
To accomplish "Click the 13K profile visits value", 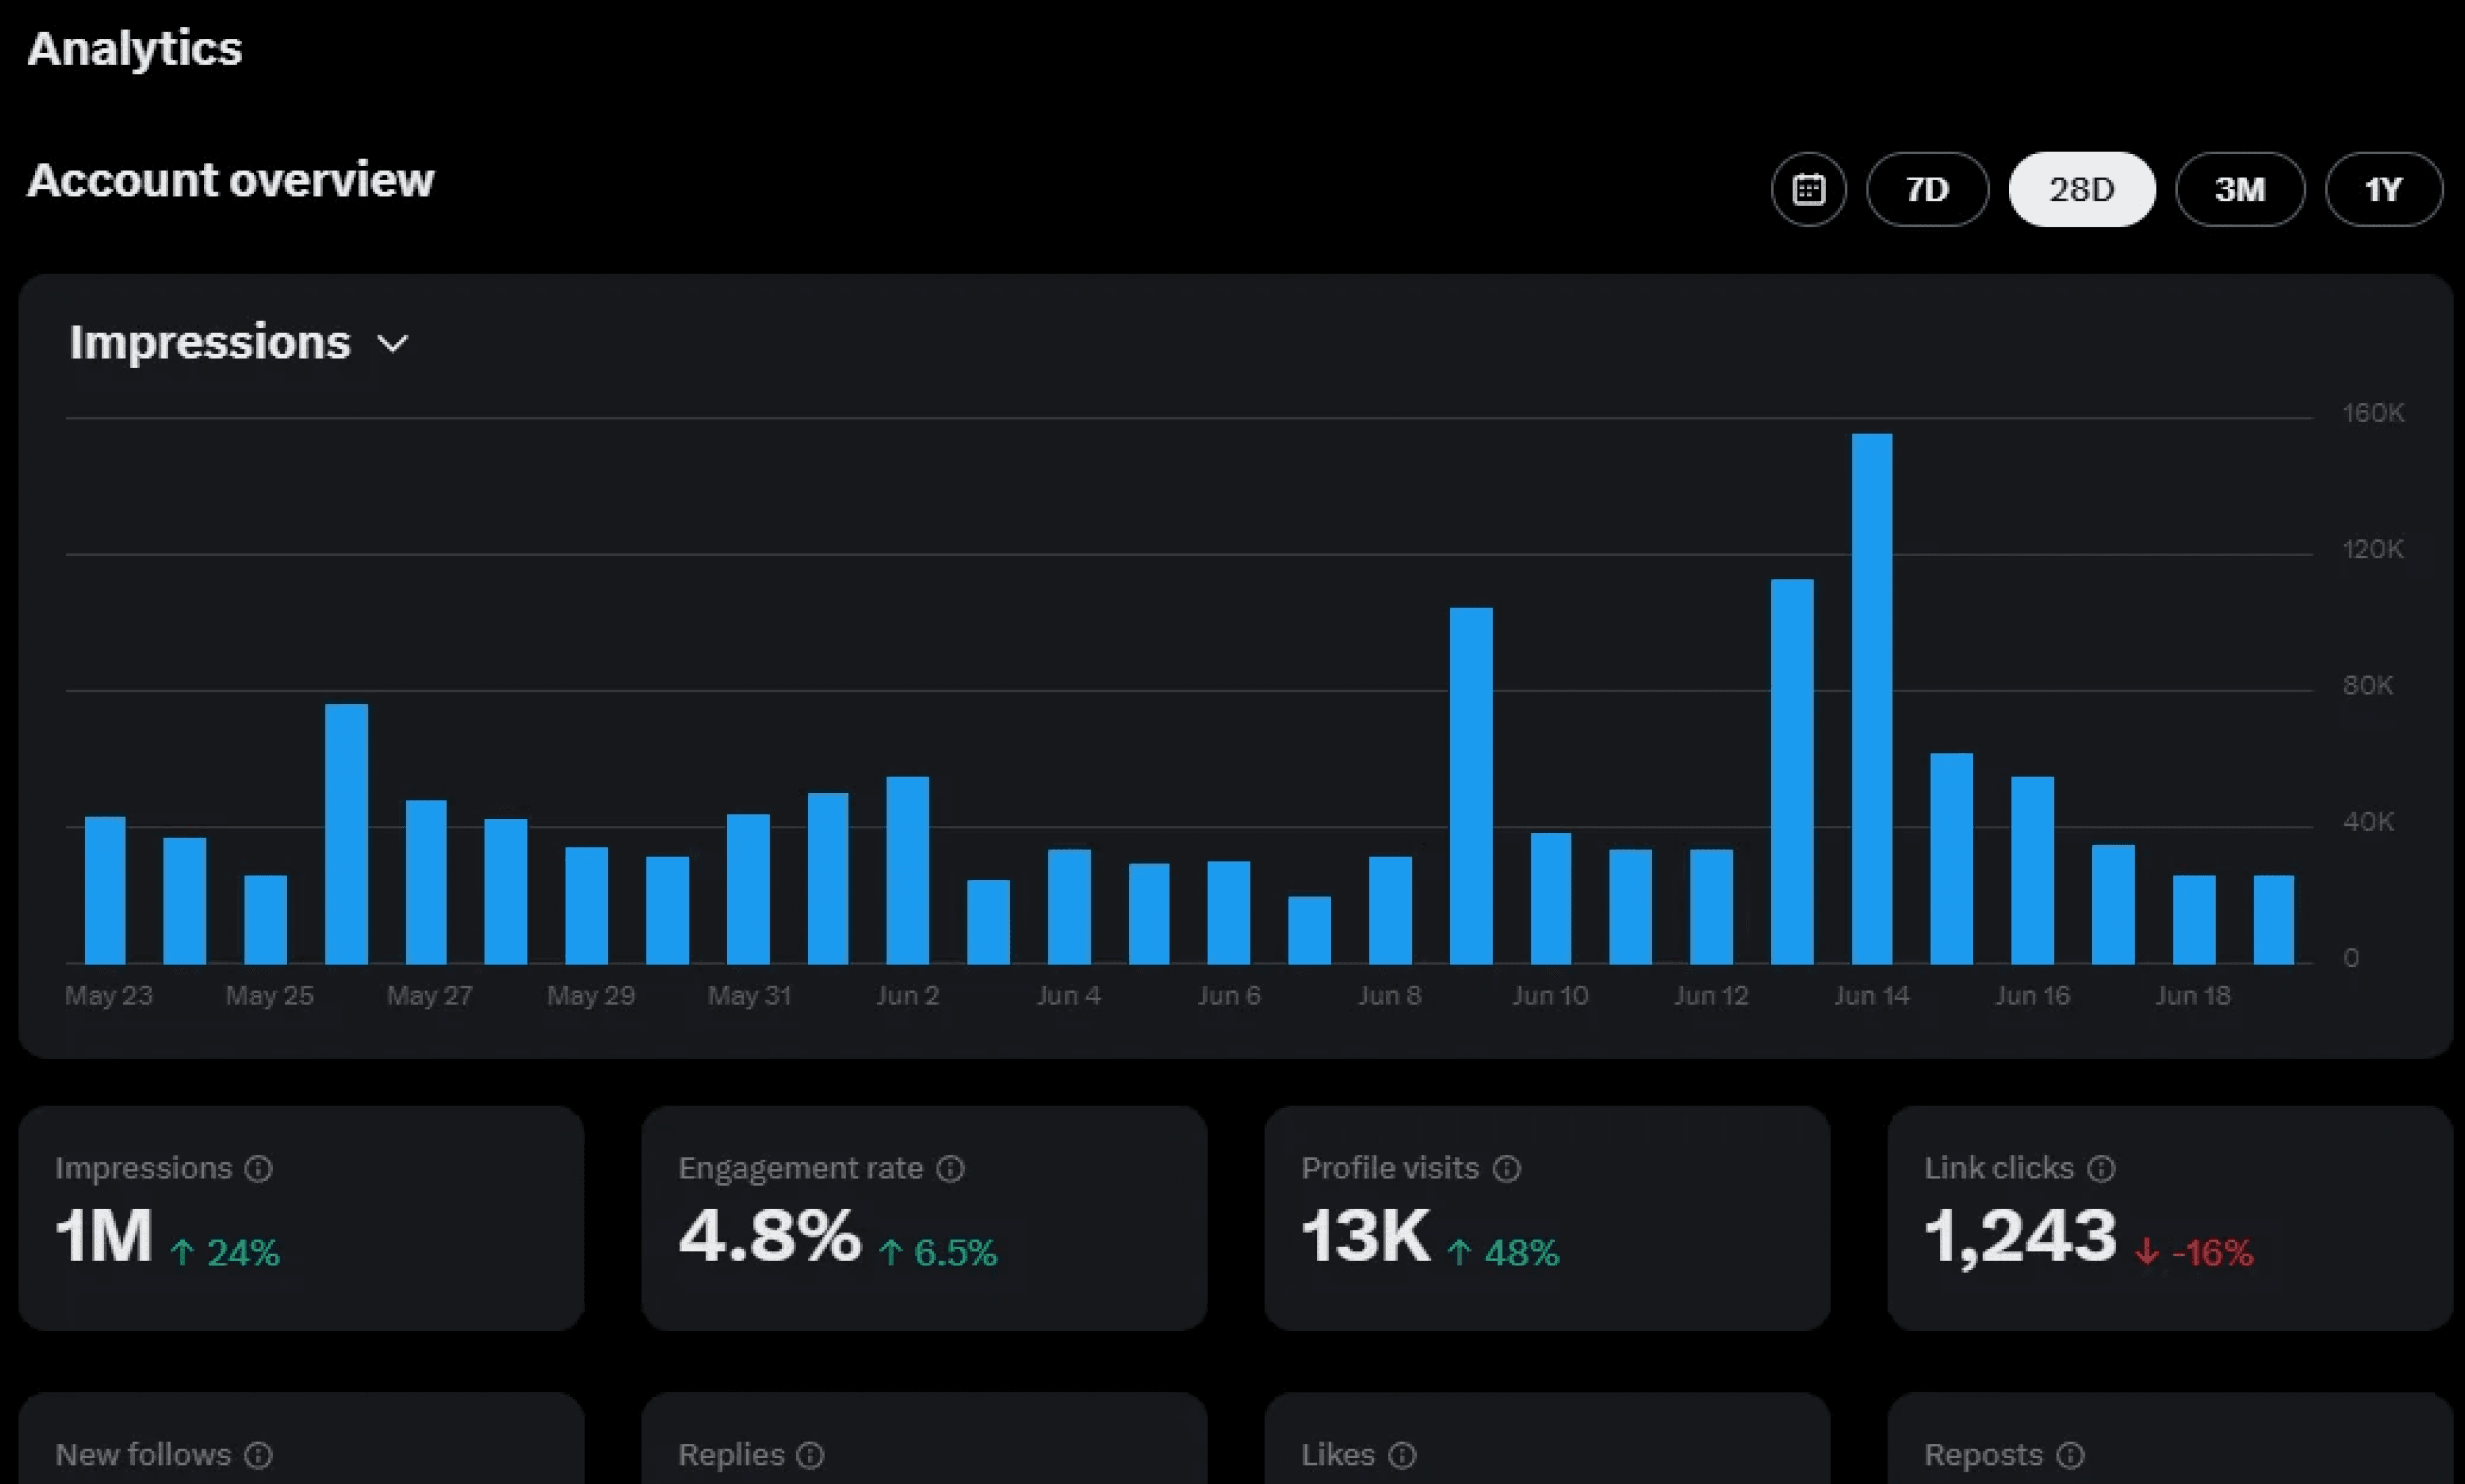I will [x=1366, y=1237].
